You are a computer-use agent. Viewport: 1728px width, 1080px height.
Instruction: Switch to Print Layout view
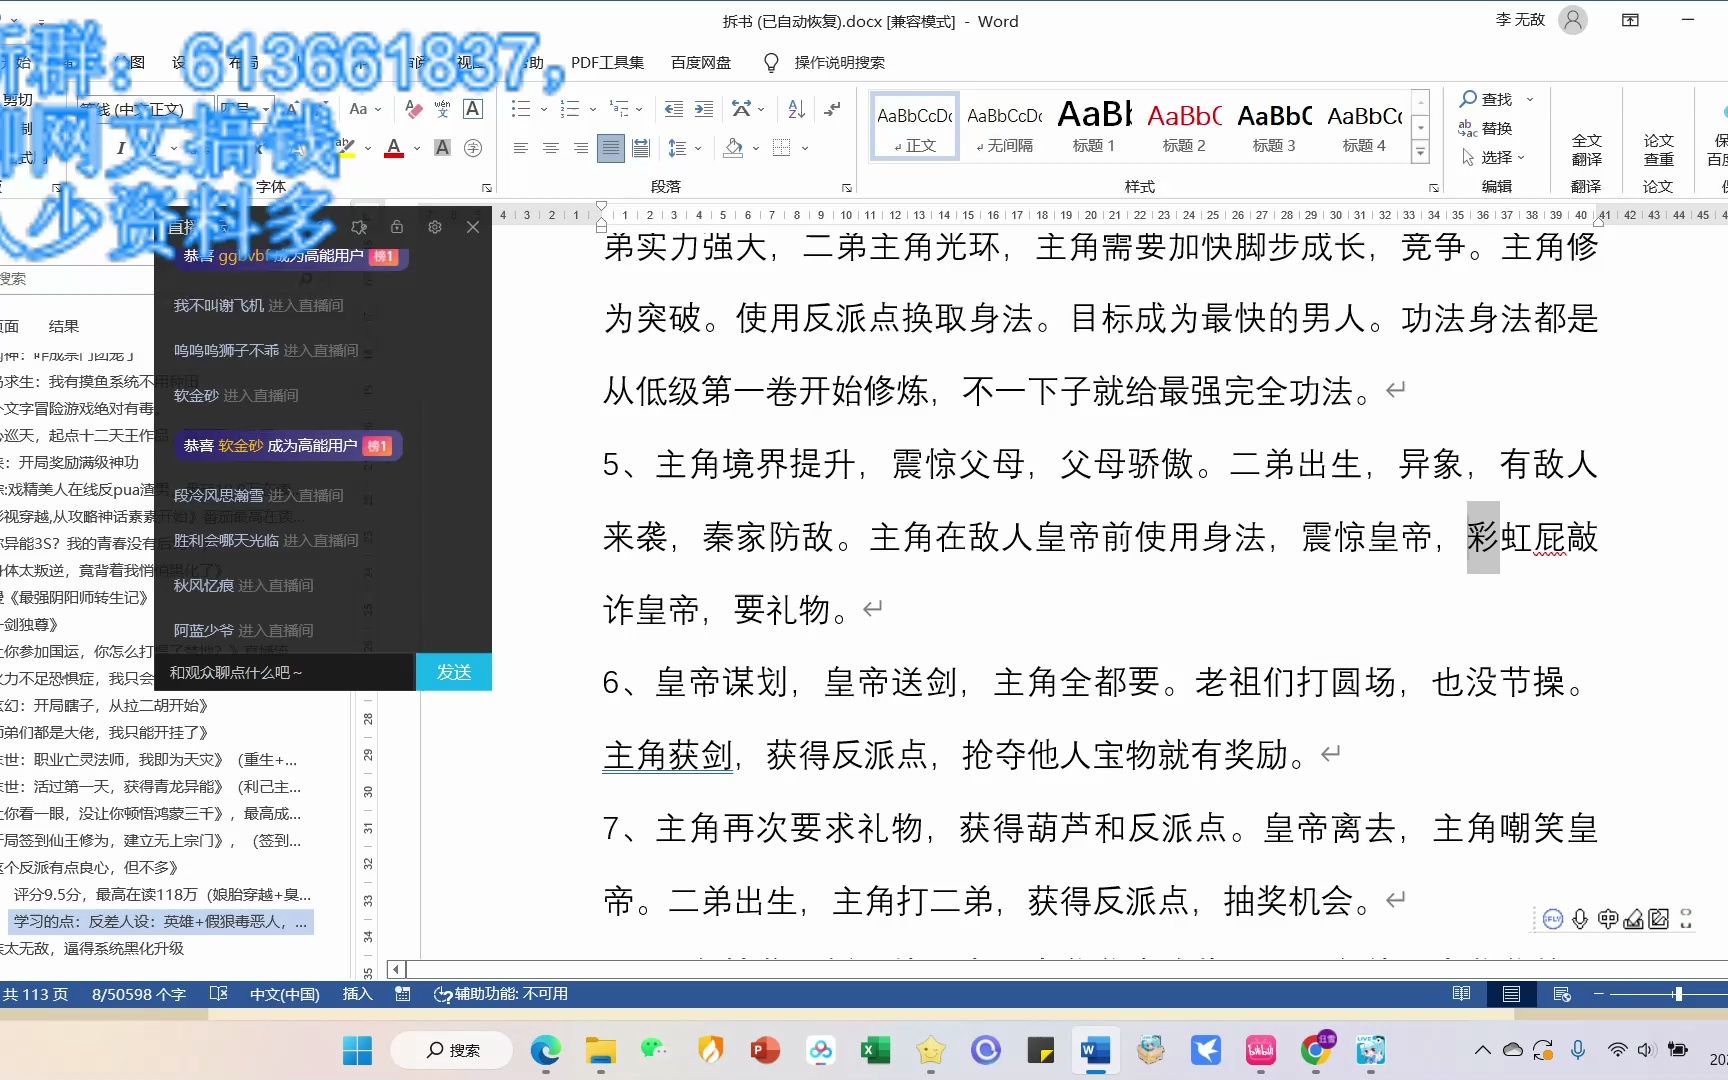point(1511,994)
